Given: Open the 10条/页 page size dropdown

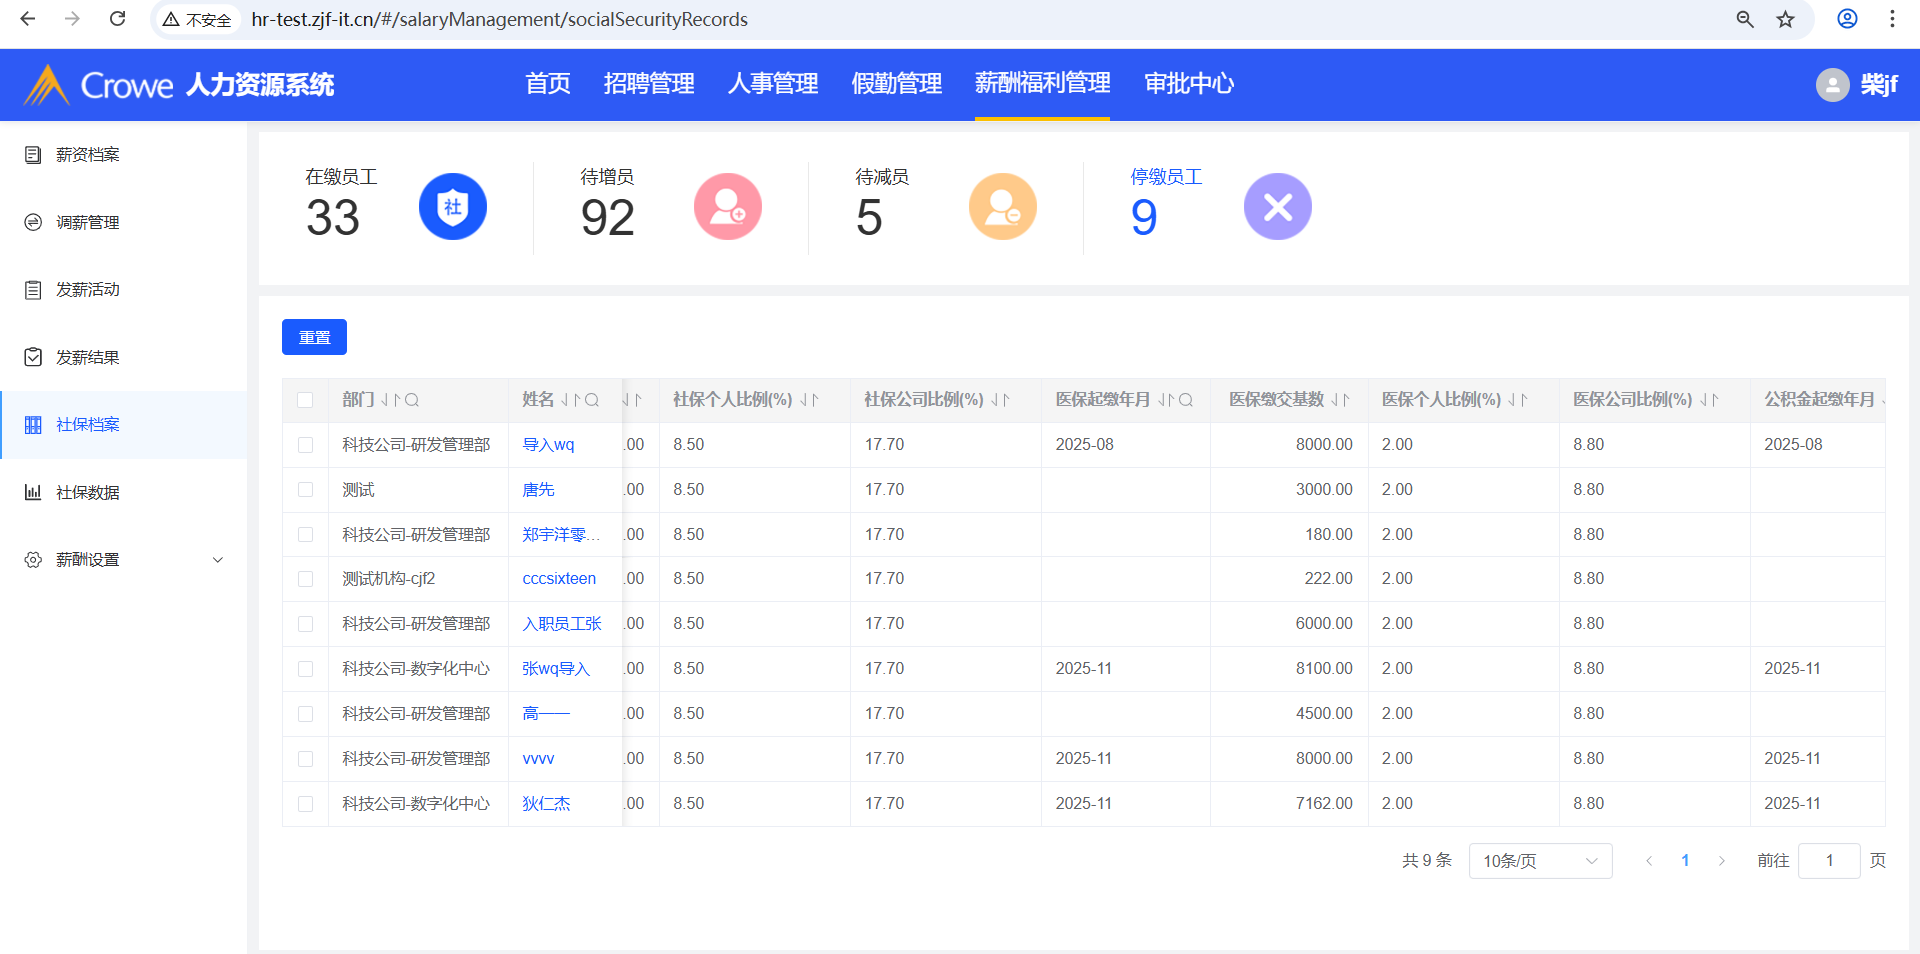Looking at the screenshot, I should click(x=1540, y=861).
